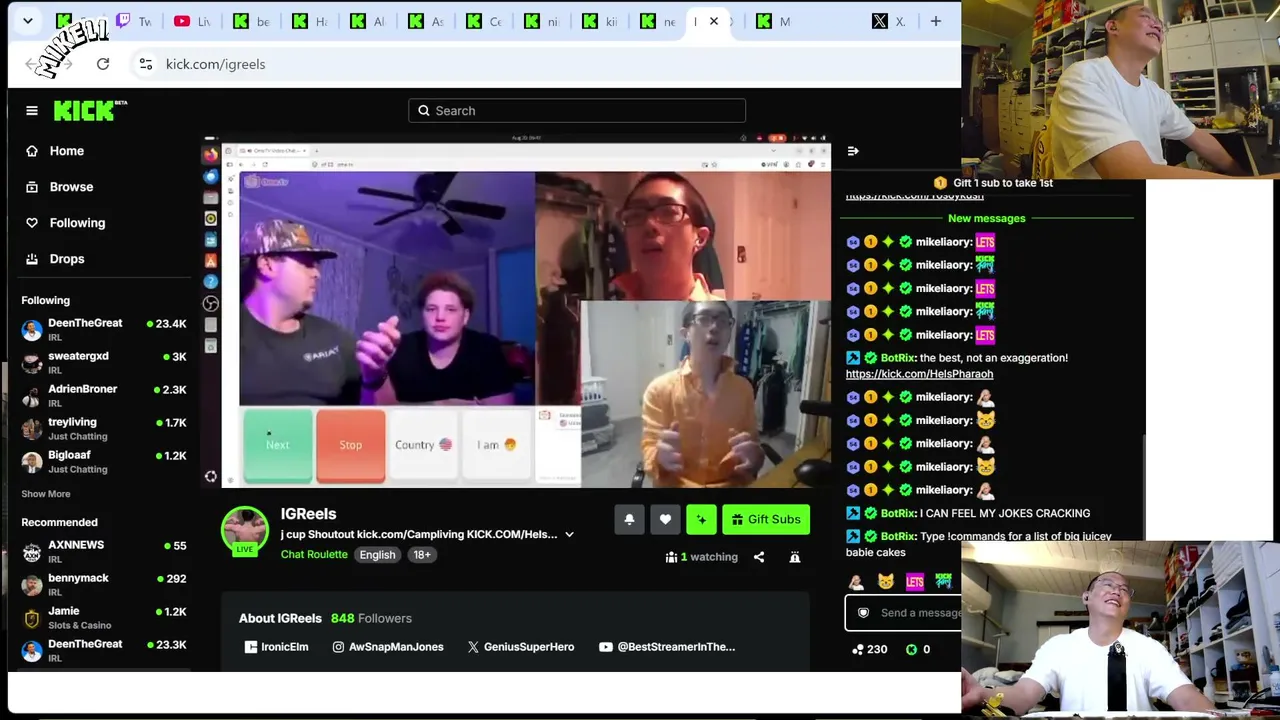Open the Kick sidebar hamburger menu
Image resolution: width=1280 pixels, height=720 pixels.
32,111
